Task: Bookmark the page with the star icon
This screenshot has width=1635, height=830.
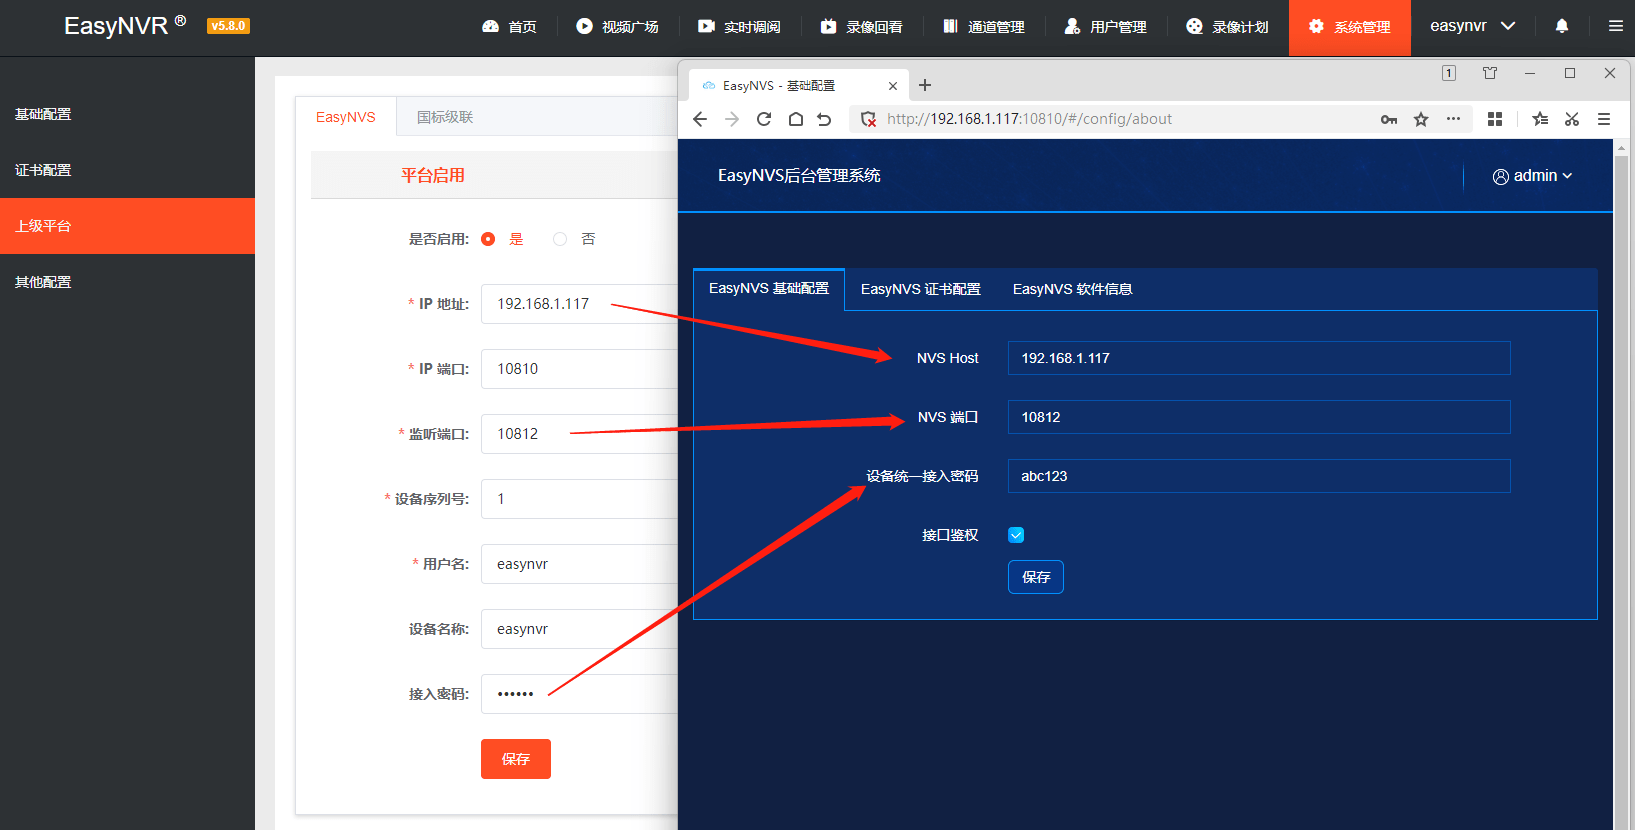Action: (1421, 119)
